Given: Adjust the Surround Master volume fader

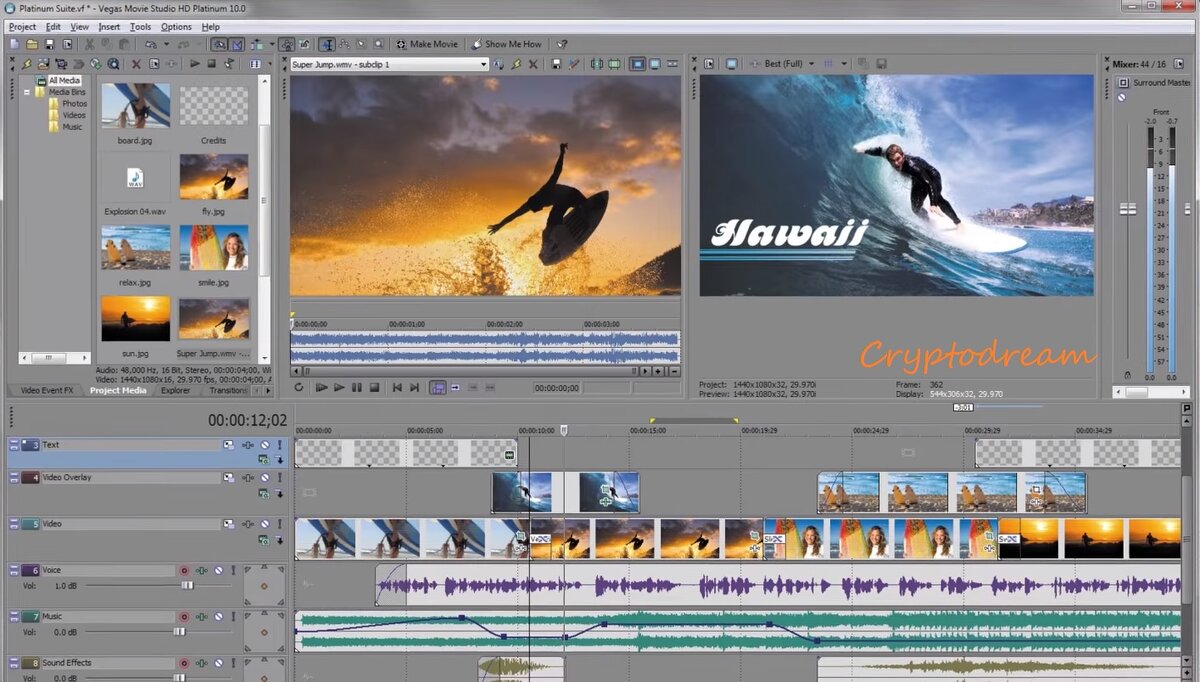Looking at the screenshot, I should click(1128, 209).
